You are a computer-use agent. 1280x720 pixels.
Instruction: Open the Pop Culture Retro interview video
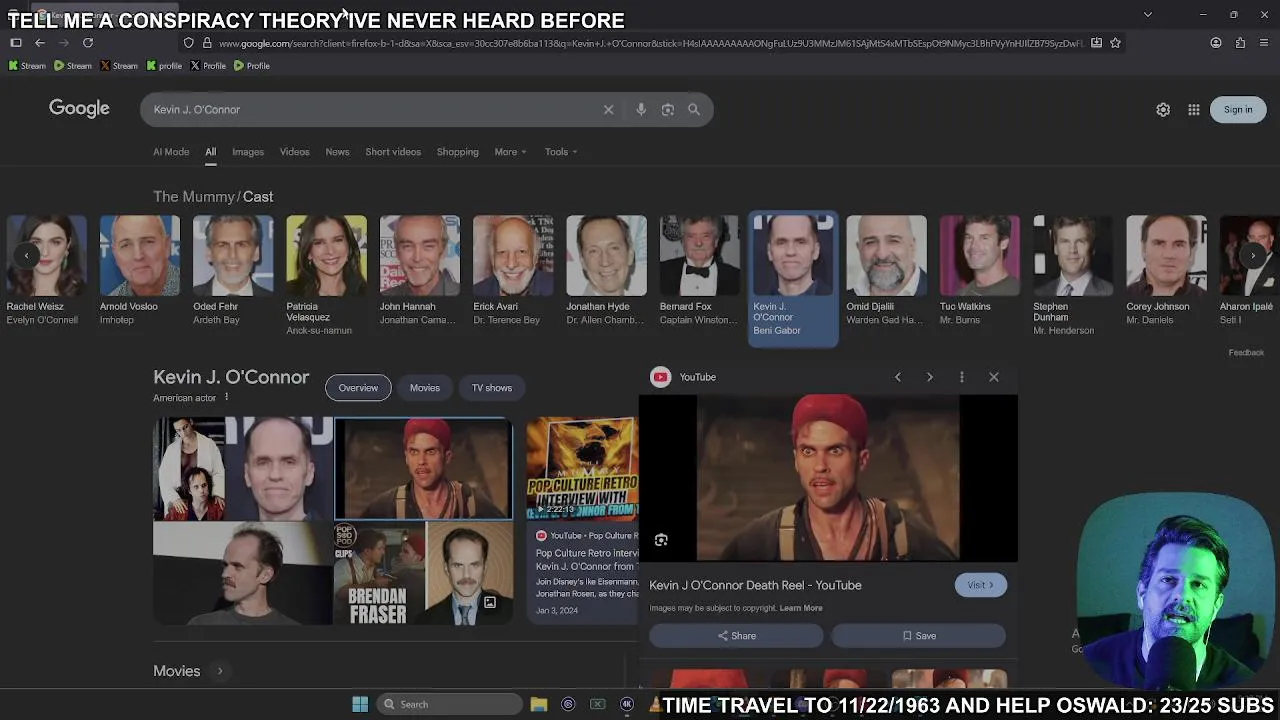582,520
